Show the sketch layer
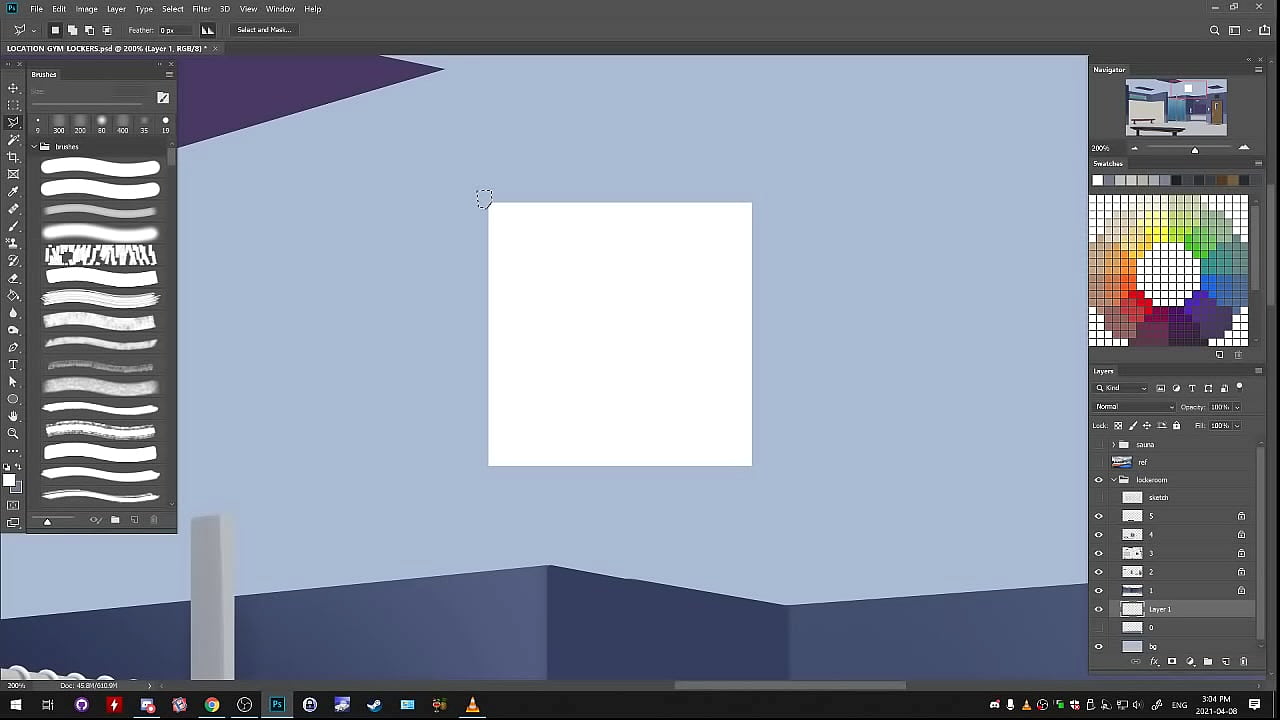The image size is (1280, 720). (1098, 498)
